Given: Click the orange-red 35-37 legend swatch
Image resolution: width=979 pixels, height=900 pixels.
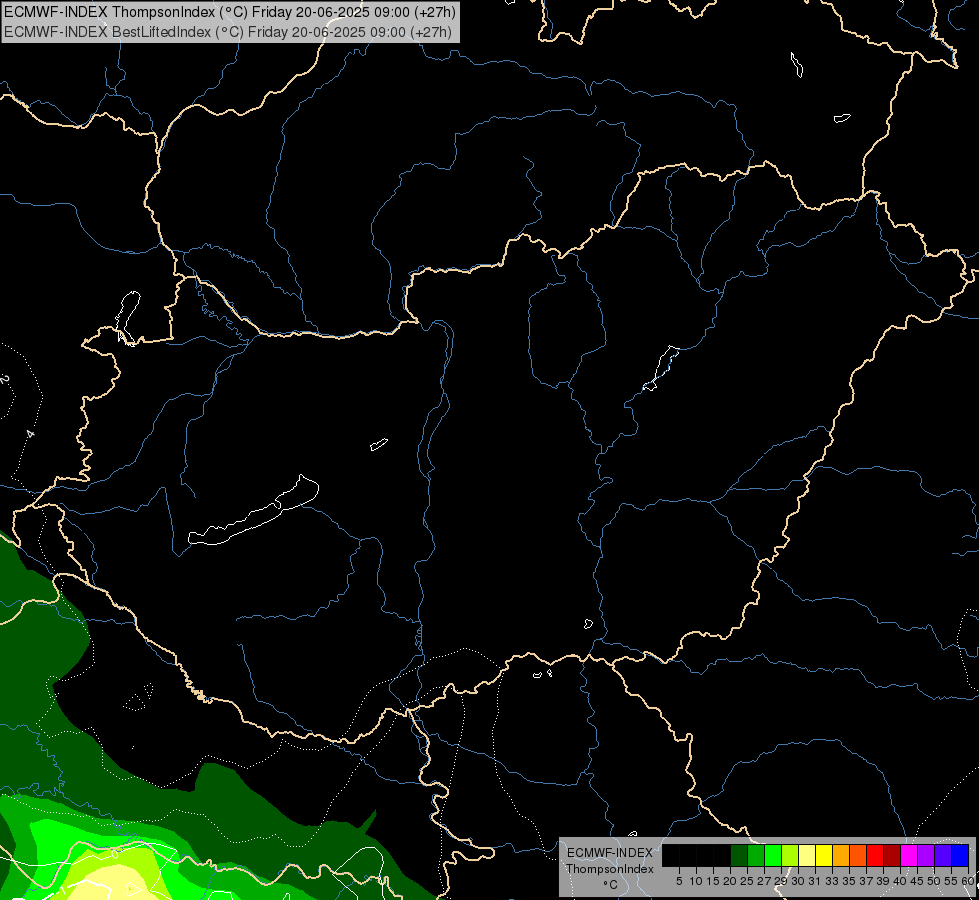Looking at the screenshot, I should 858,856.
